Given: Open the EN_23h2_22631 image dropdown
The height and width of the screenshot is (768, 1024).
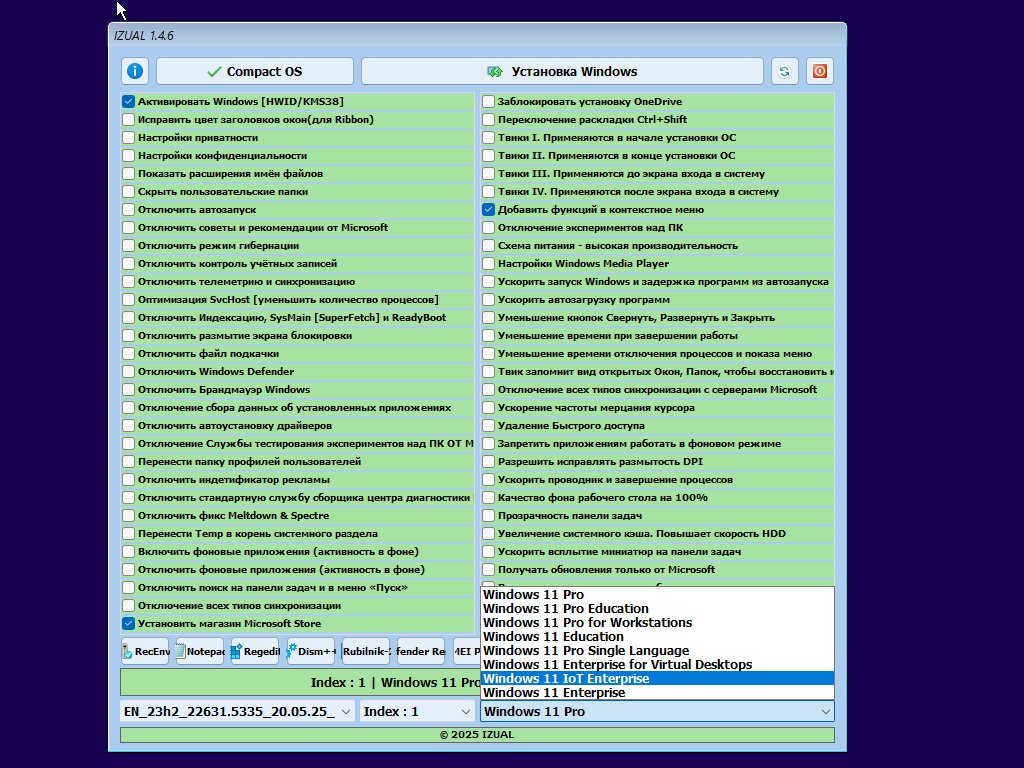Looking at the screenshot, I should (x=238, y=711).
